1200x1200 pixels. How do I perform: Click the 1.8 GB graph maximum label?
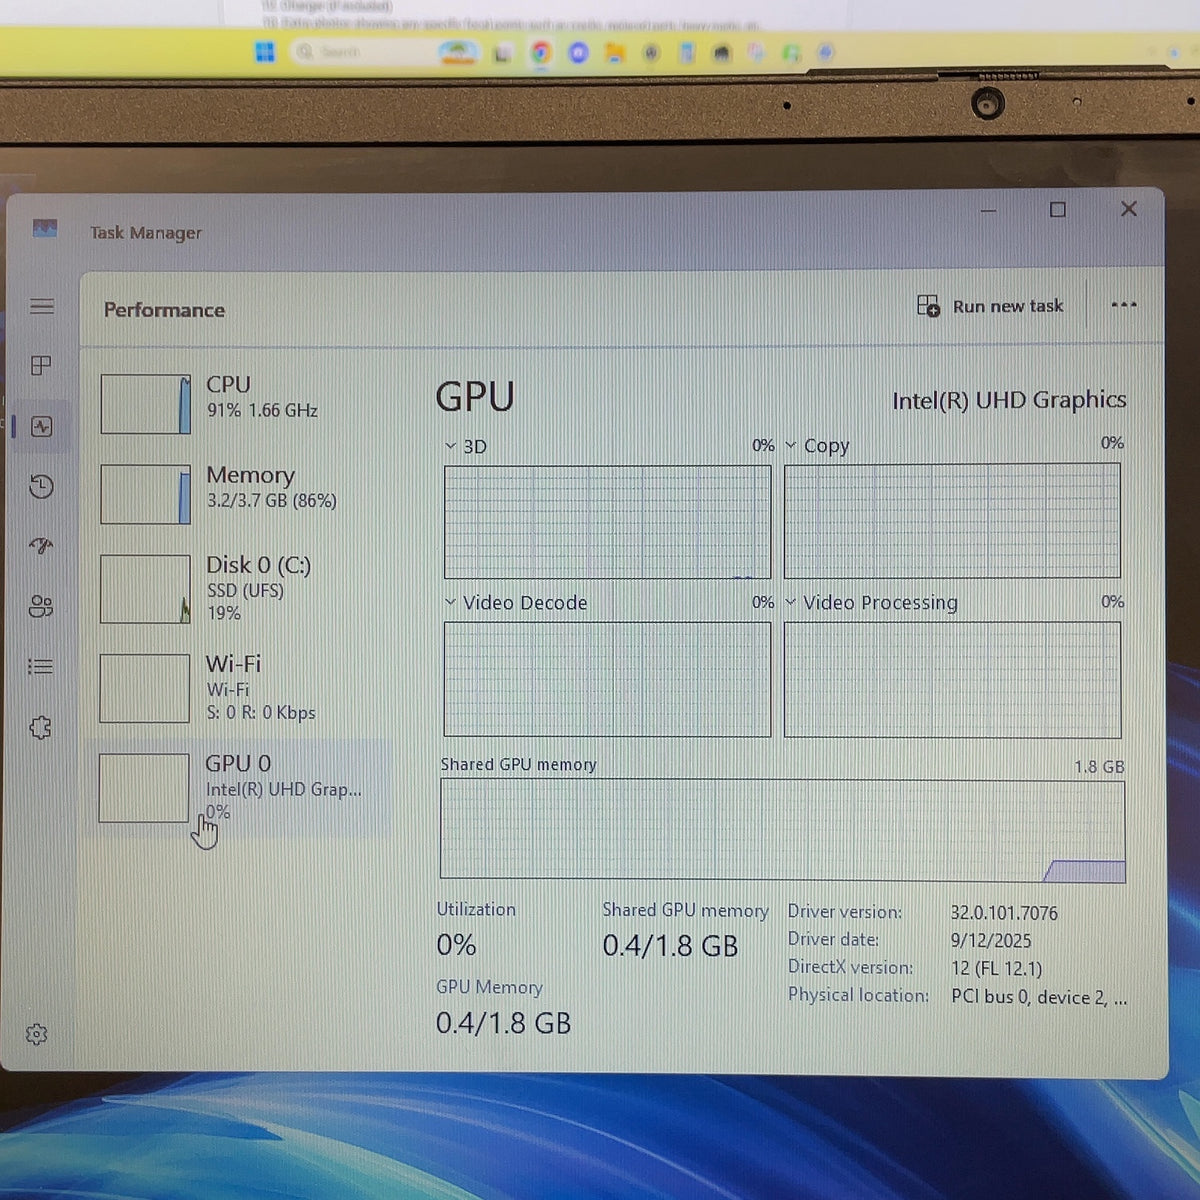coord(1099,767)
